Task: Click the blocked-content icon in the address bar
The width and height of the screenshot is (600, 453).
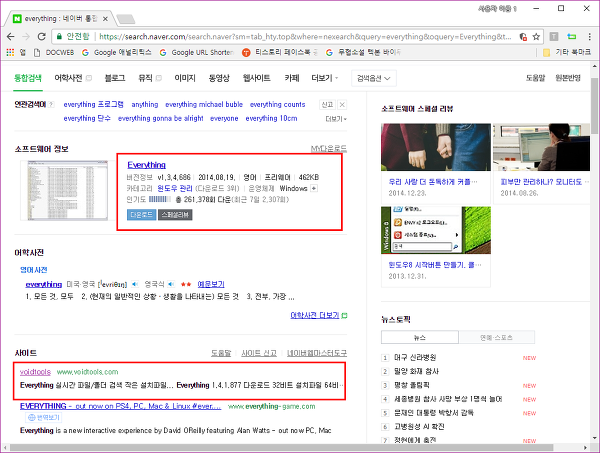Action: (x=523, y=37)
